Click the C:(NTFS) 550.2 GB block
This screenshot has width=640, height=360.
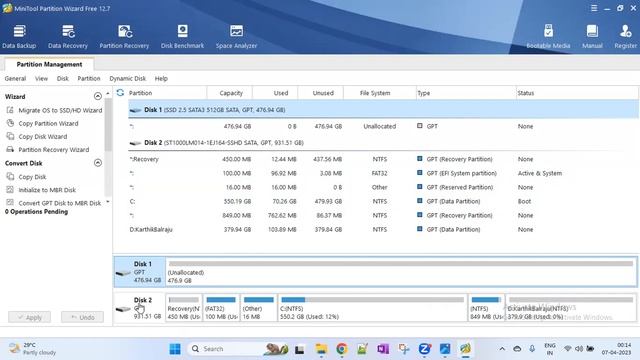coord(372,308)
